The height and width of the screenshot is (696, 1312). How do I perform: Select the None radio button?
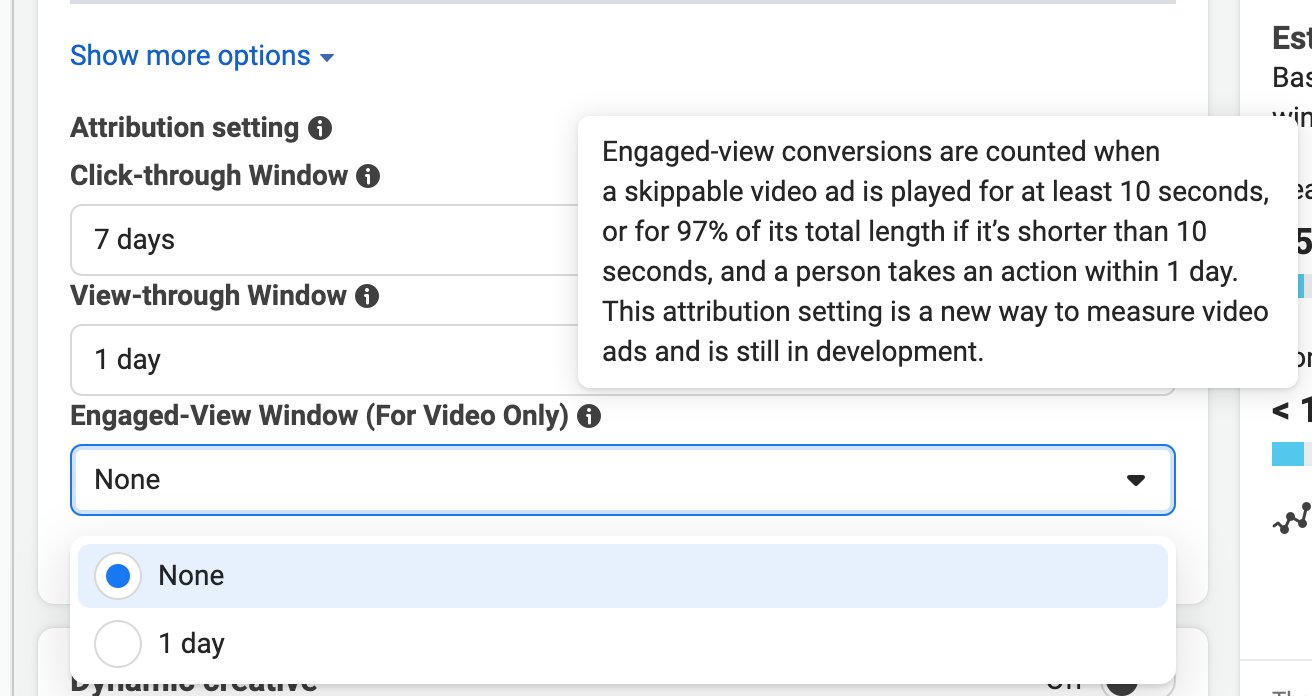tap(117, 575)
